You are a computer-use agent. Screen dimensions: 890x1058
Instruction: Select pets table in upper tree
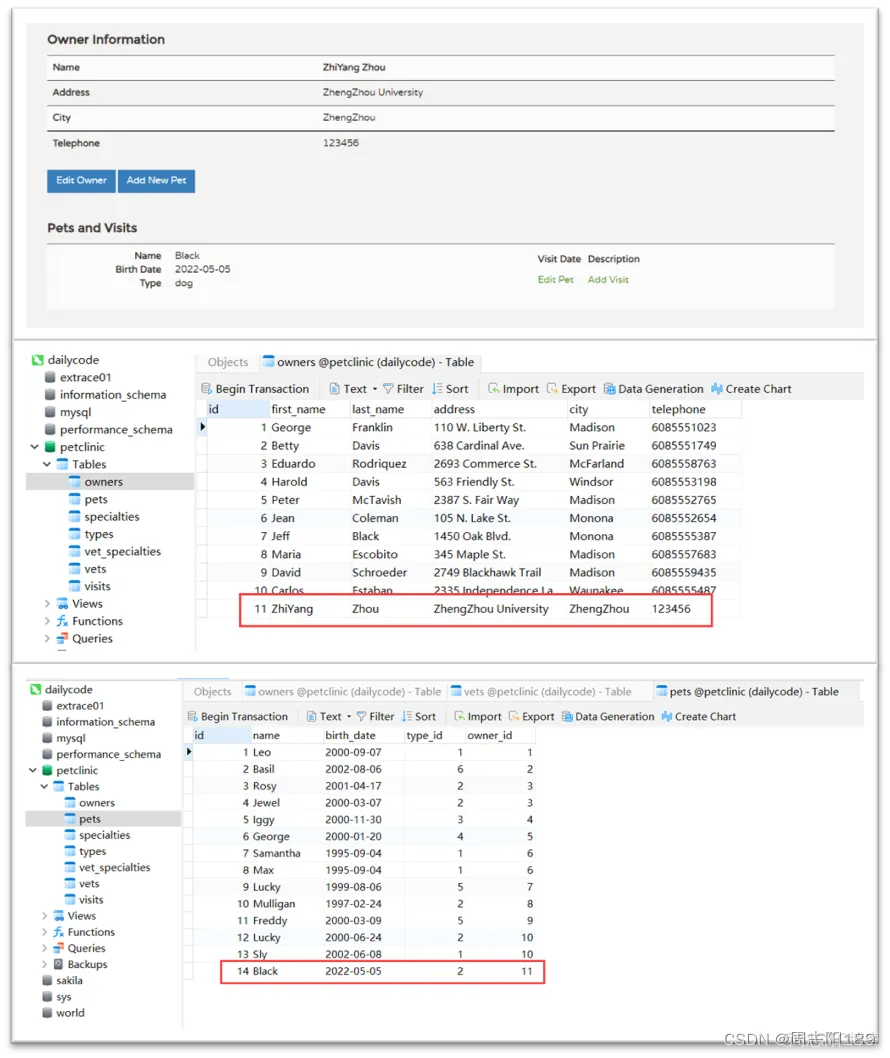[88, 499]
